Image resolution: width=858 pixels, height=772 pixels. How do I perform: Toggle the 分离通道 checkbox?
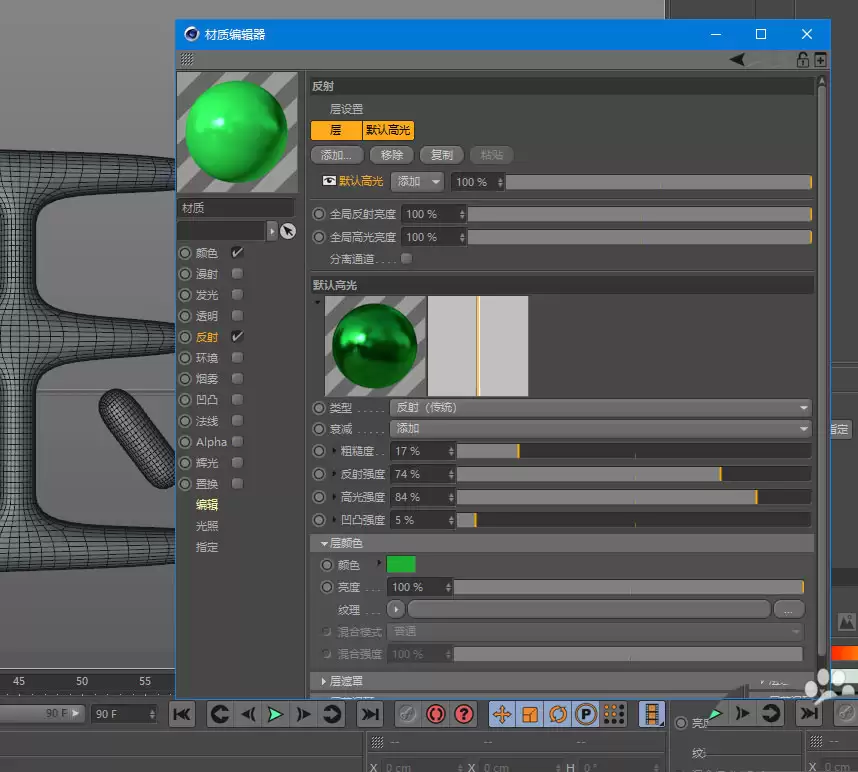(x=406, y=258)
